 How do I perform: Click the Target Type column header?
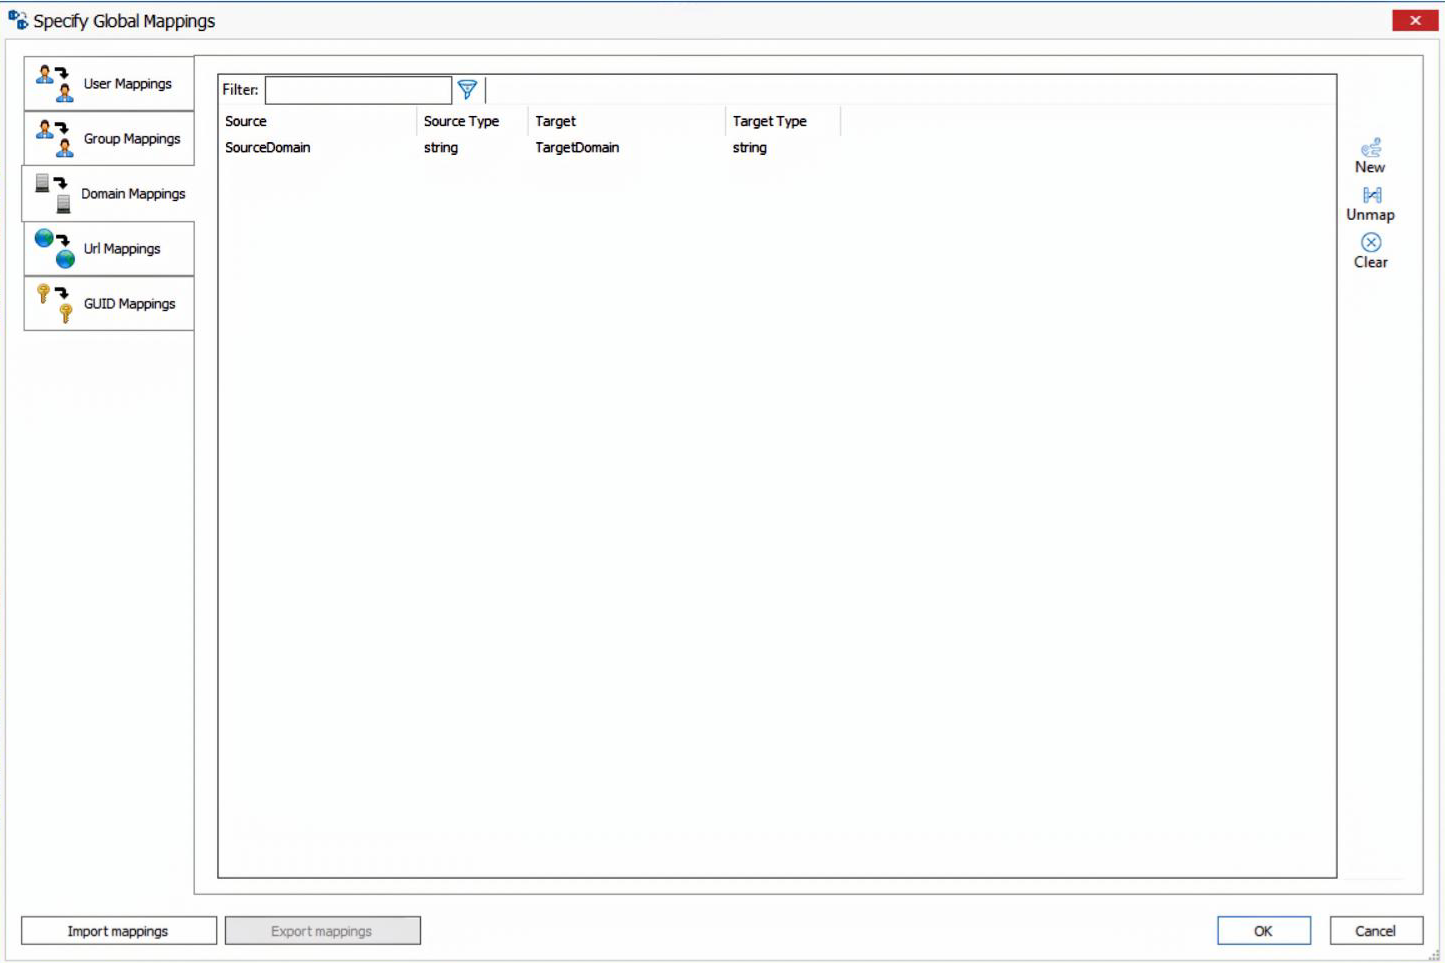pos(769,121)
